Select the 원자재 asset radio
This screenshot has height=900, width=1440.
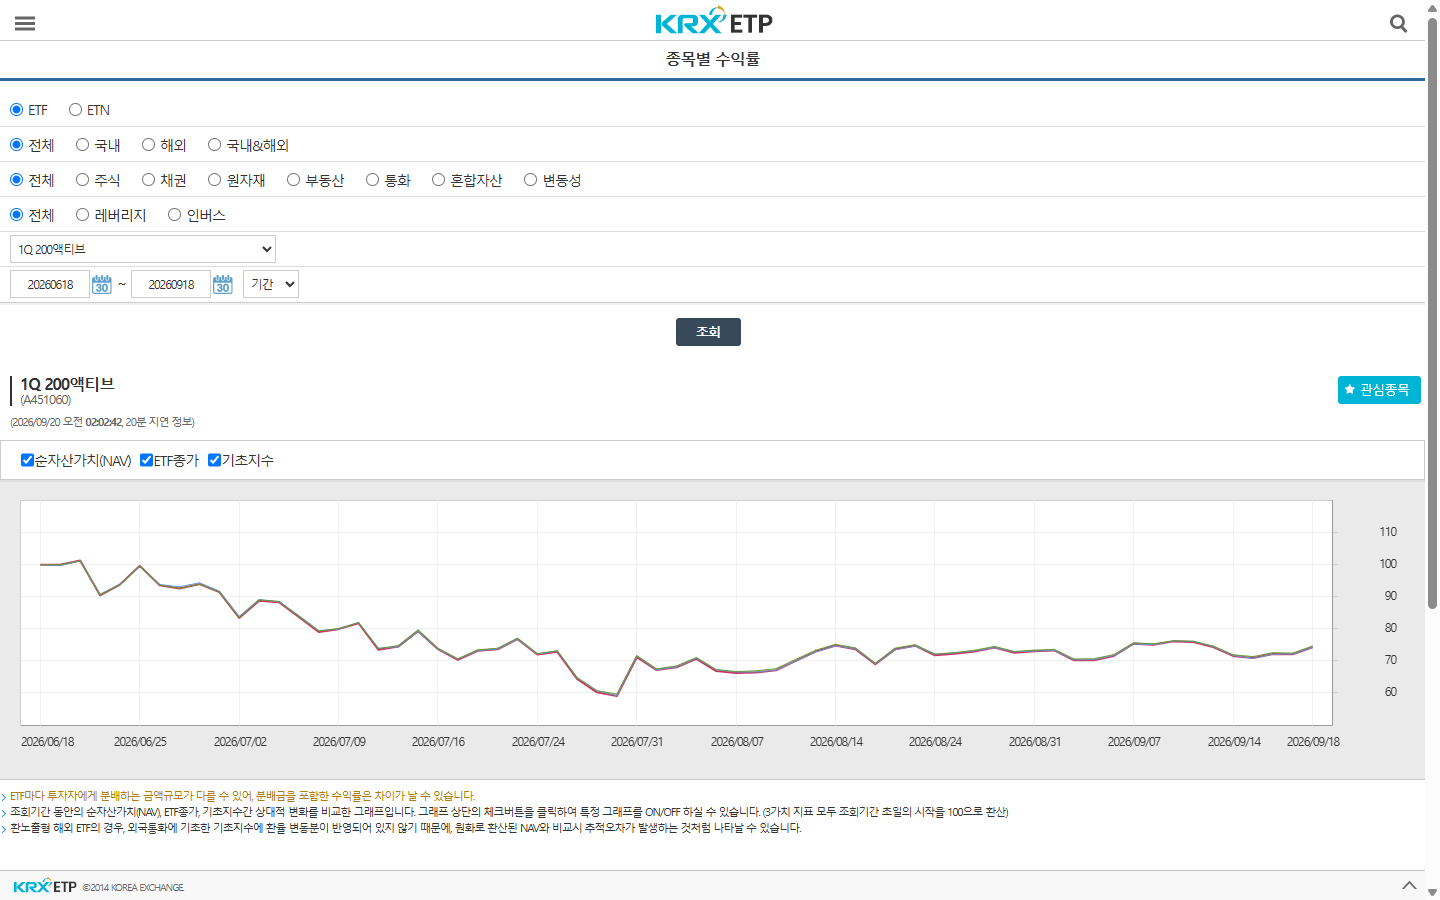coord(214,180)
